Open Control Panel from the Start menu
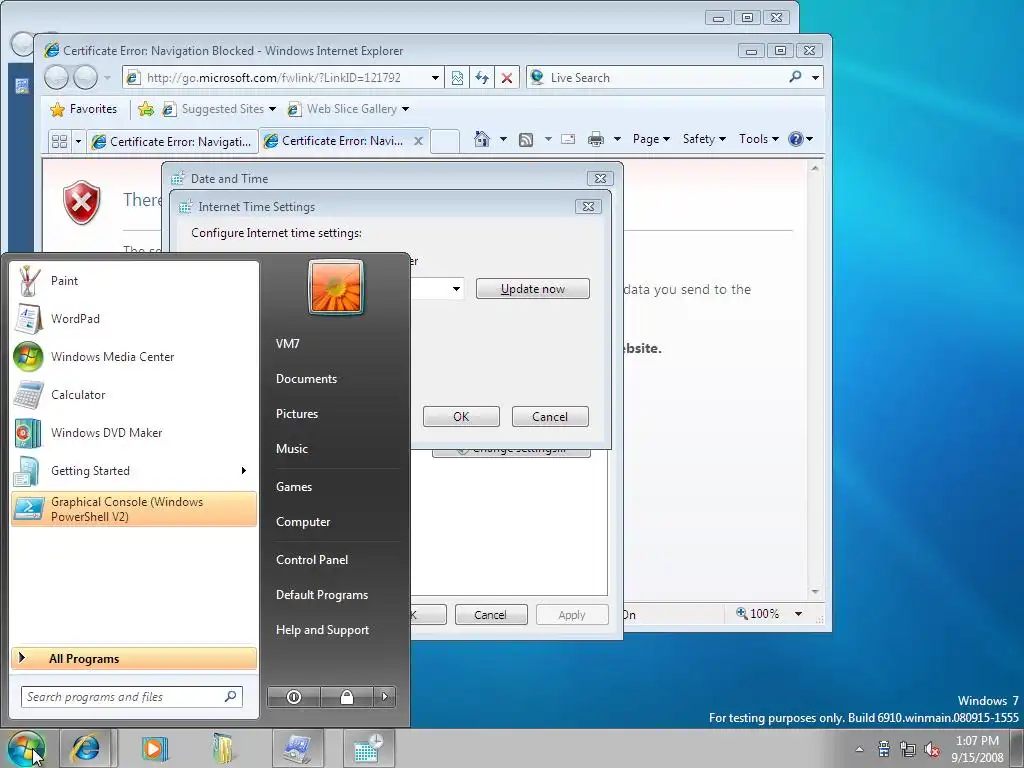Image resolution: width=1024 pixels, height=768 pixels. (312, 560)
